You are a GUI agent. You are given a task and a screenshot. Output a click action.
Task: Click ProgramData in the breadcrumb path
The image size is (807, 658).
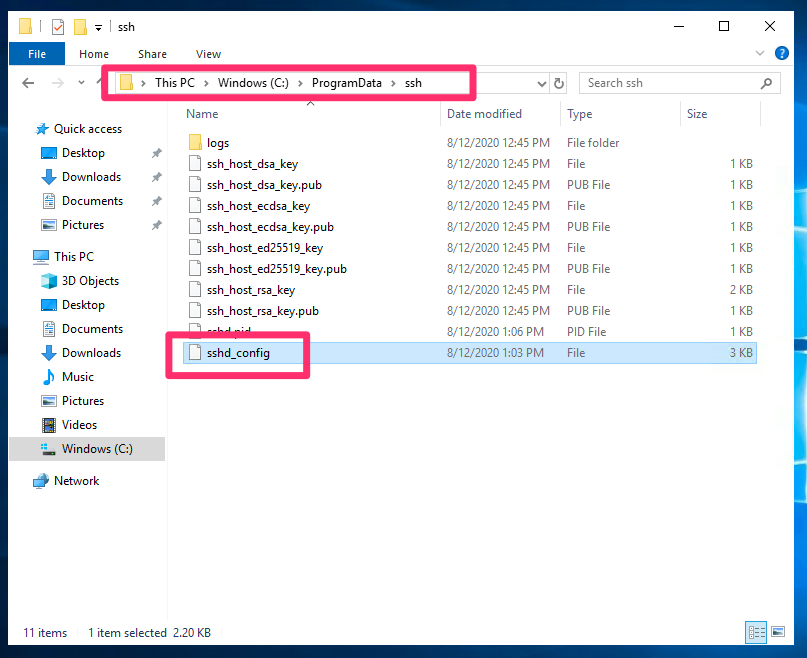click(347, 83)
